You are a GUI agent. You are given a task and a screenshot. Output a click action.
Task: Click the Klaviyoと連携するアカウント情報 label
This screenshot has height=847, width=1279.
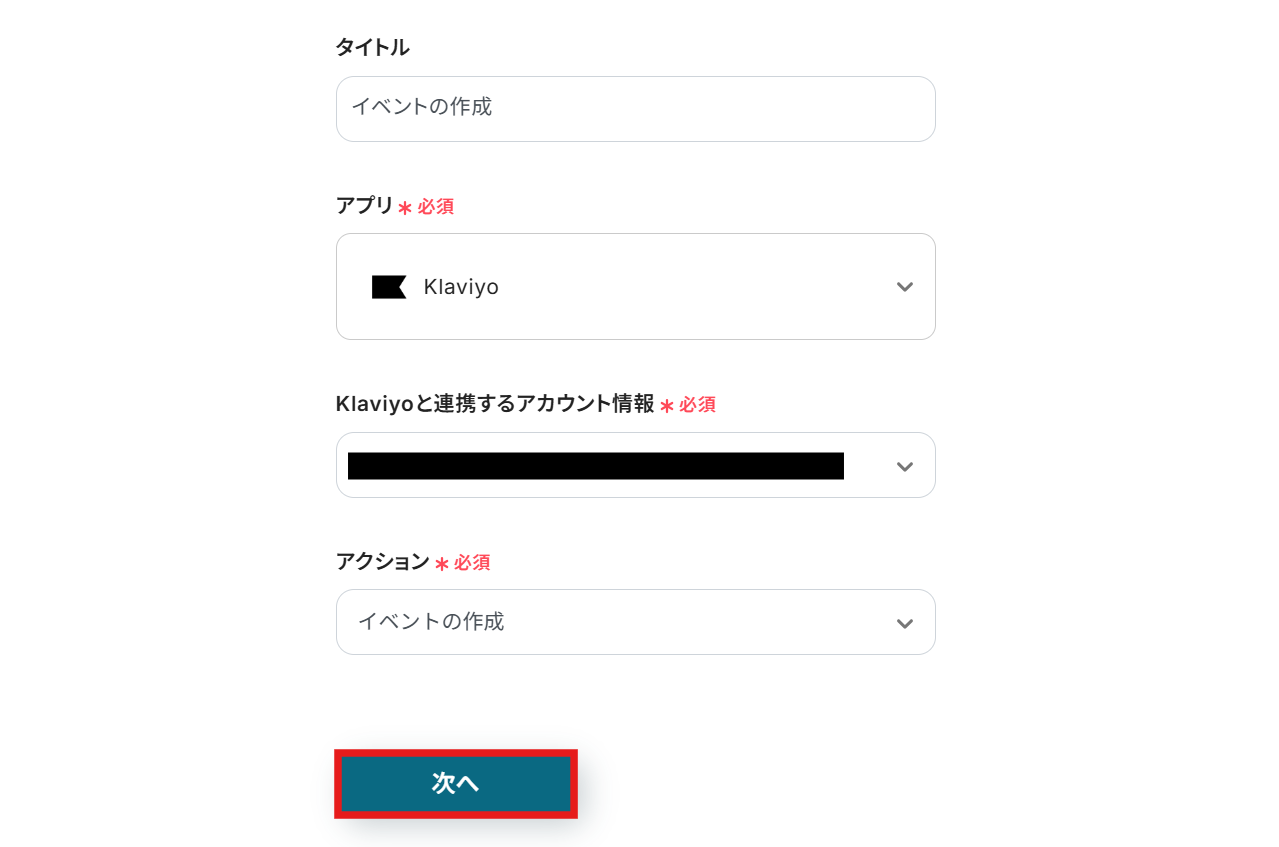494,404
